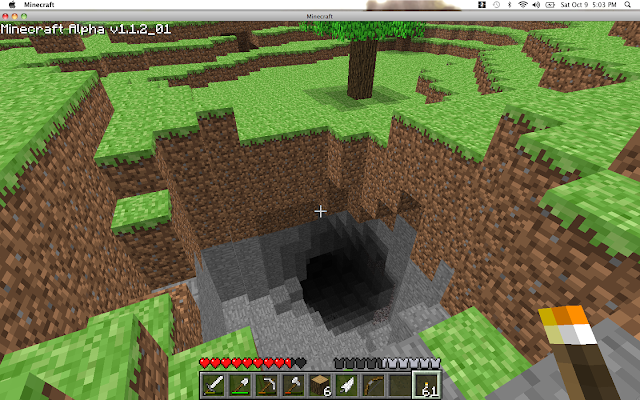The image size is (640, 400).
Task: Open the Bluetooth menu
Action: [509, 4]
